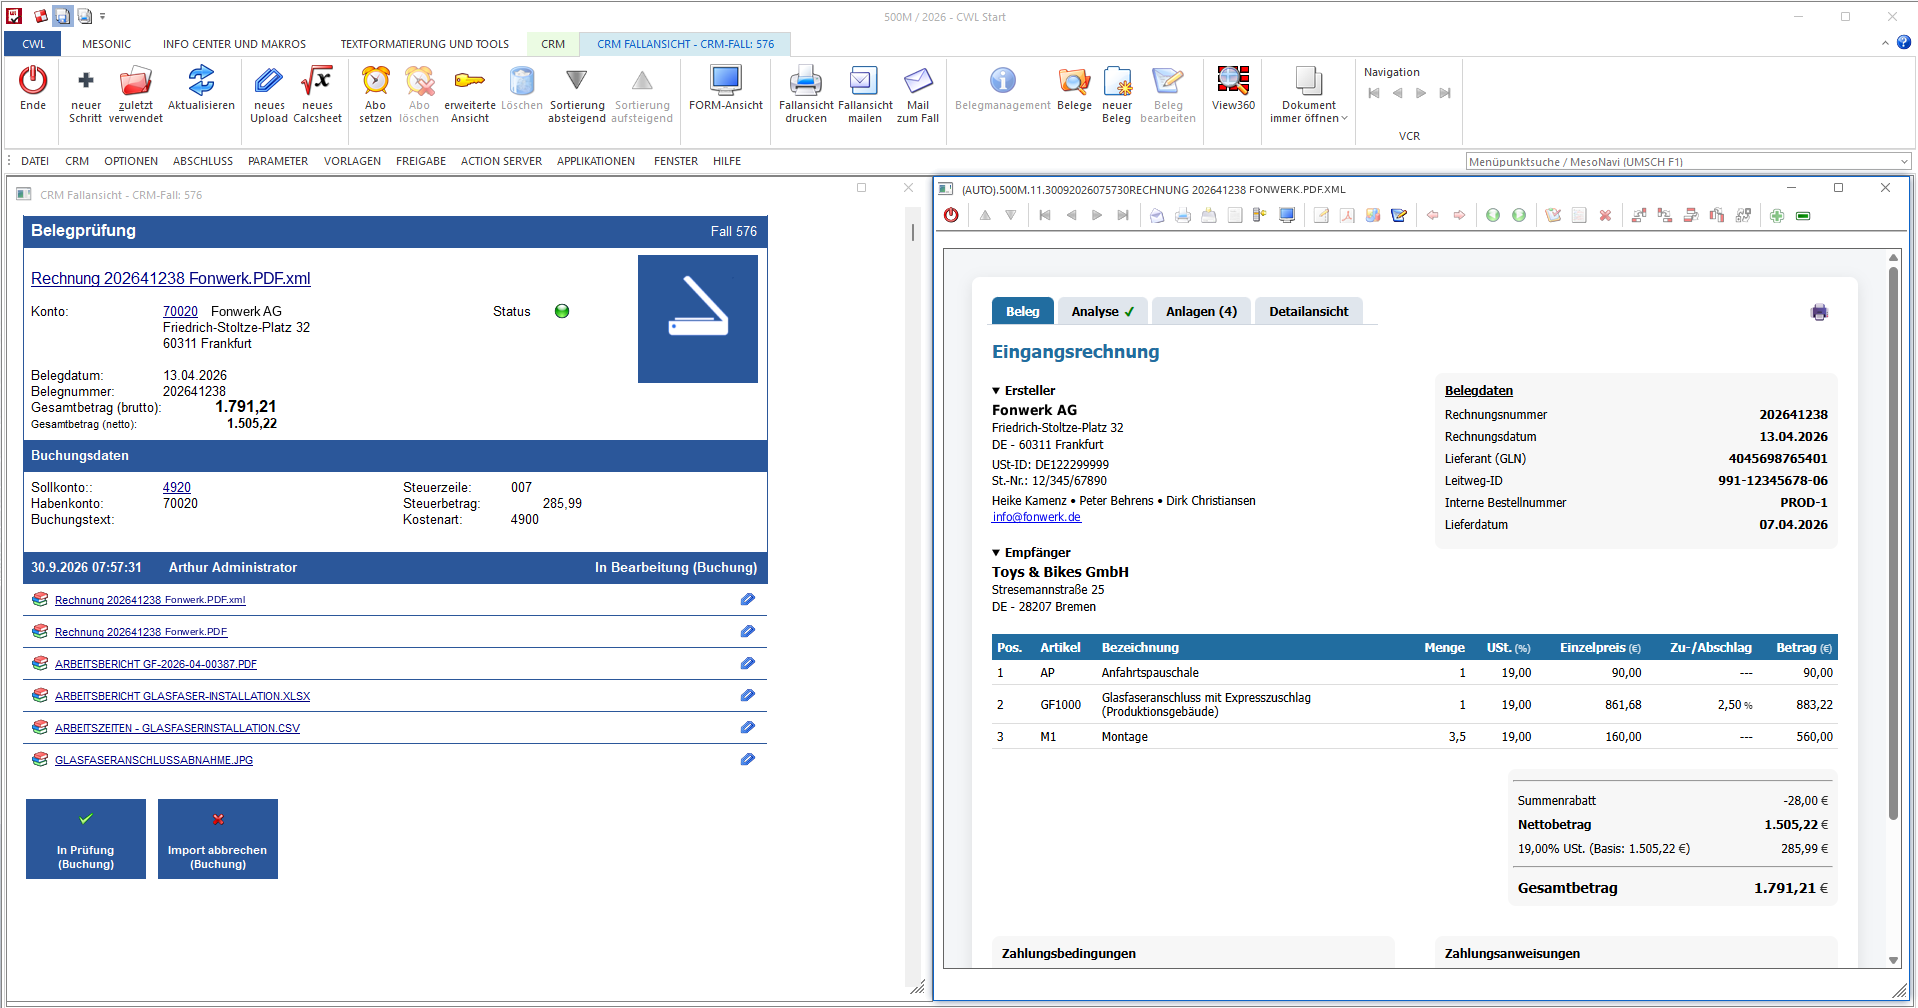Screen dimensions: 1918x1008
Task: Collapse the Empfänger section
Action: click(996, 553)
